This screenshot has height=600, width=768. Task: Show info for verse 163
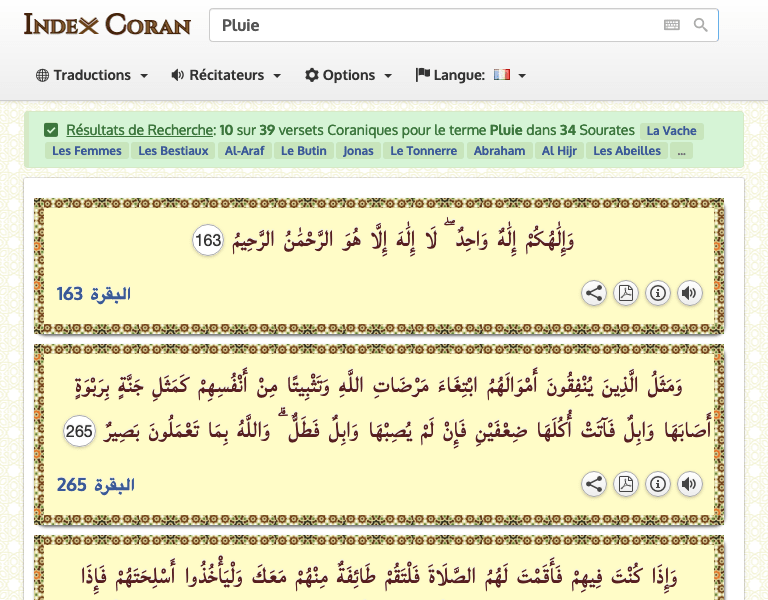657,293
